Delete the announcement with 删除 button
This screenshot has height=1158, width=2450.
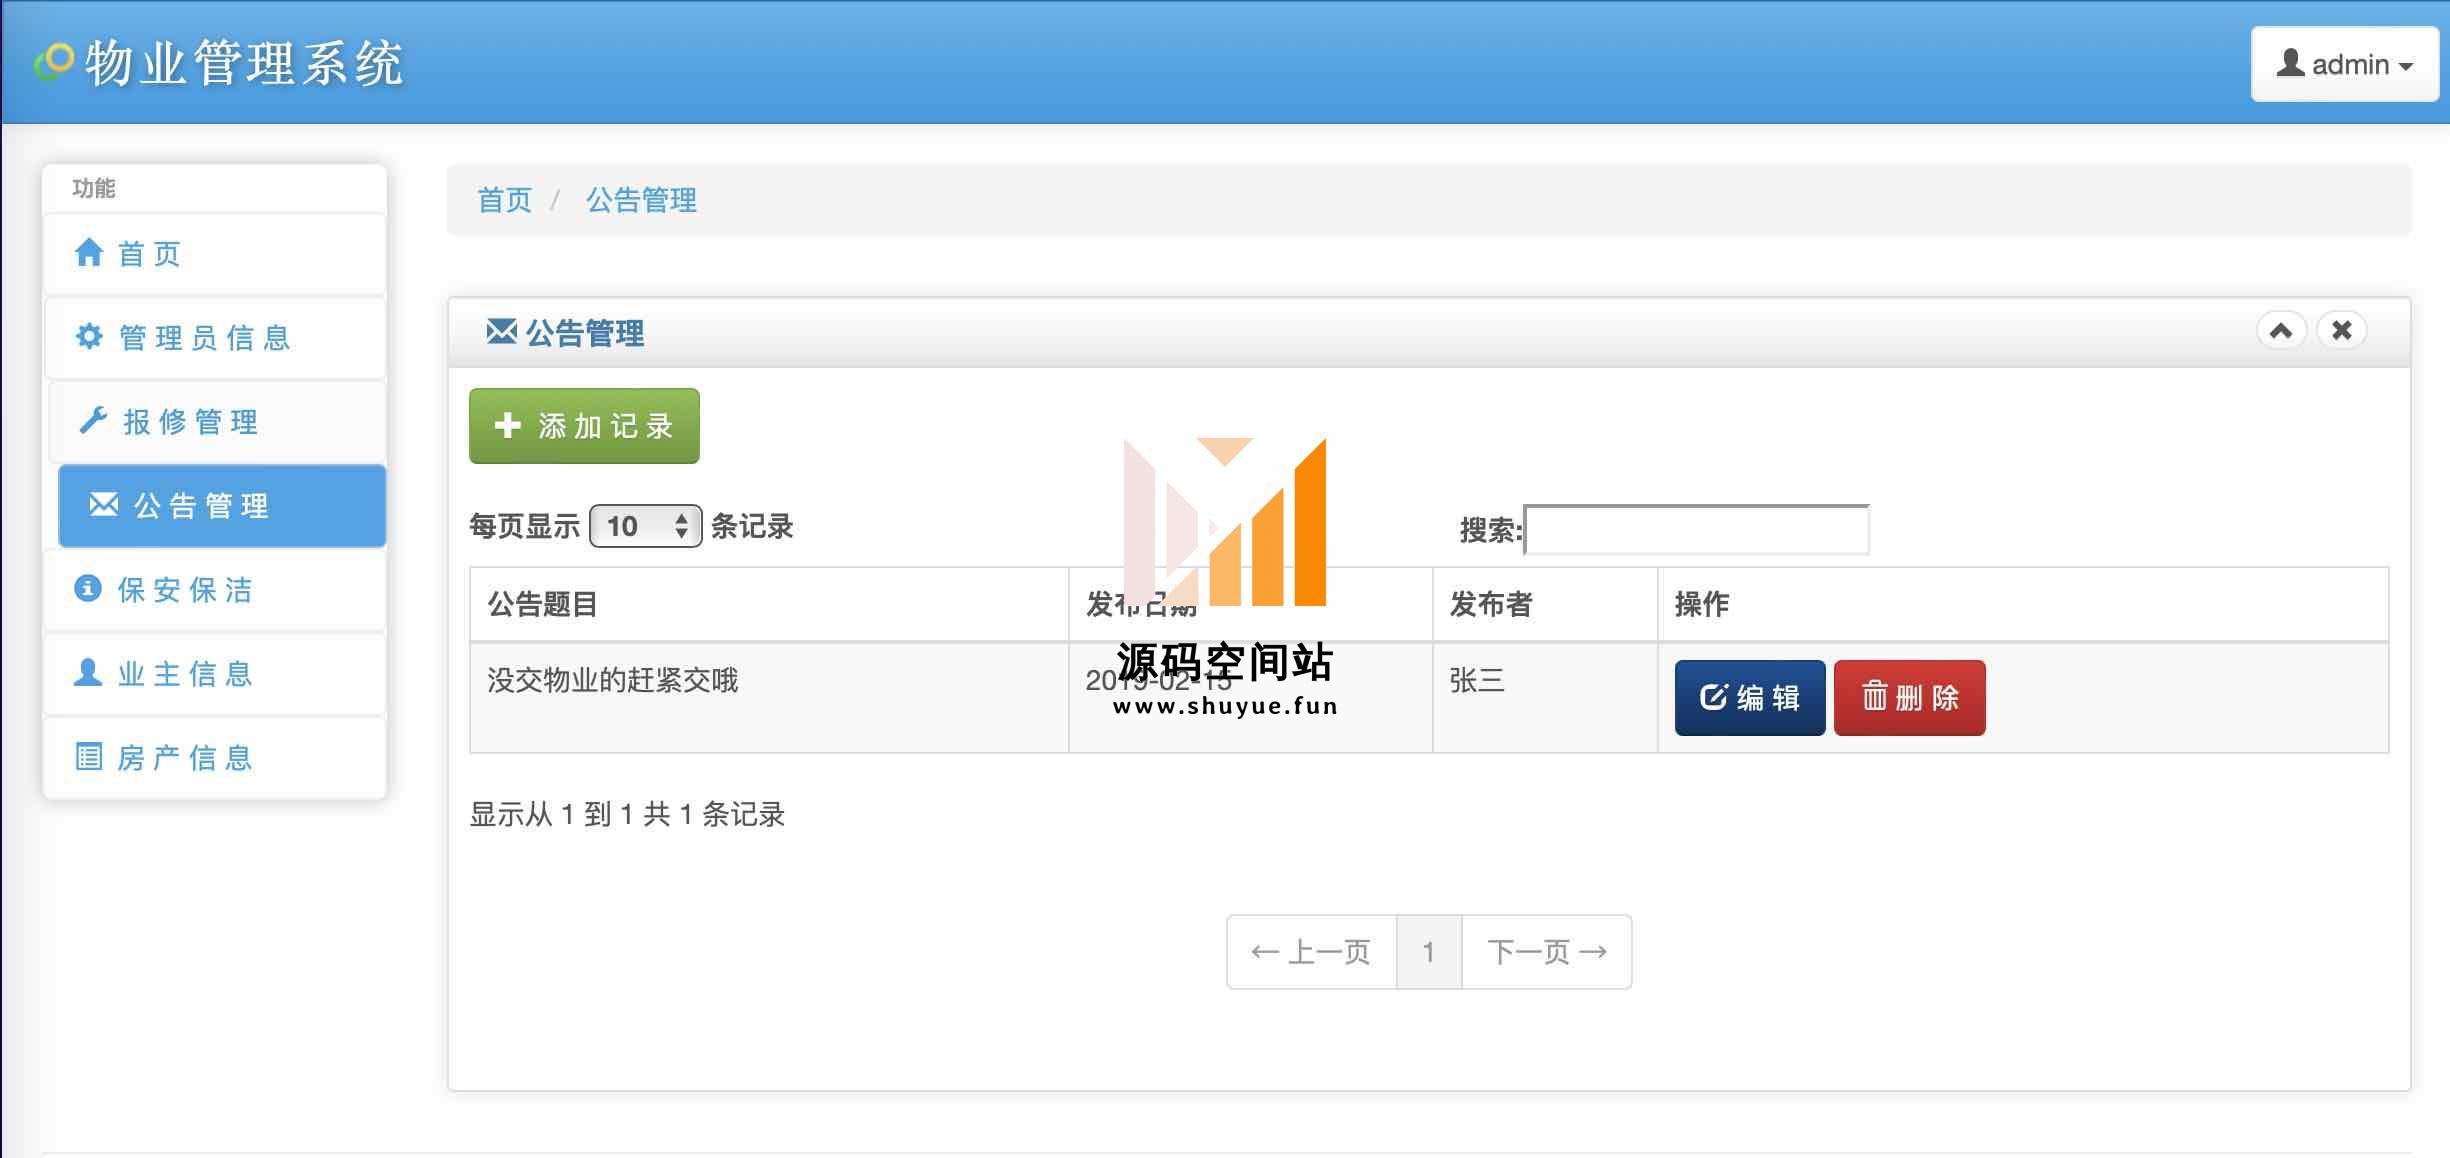pyautogui.click(x=1909, y=697)
